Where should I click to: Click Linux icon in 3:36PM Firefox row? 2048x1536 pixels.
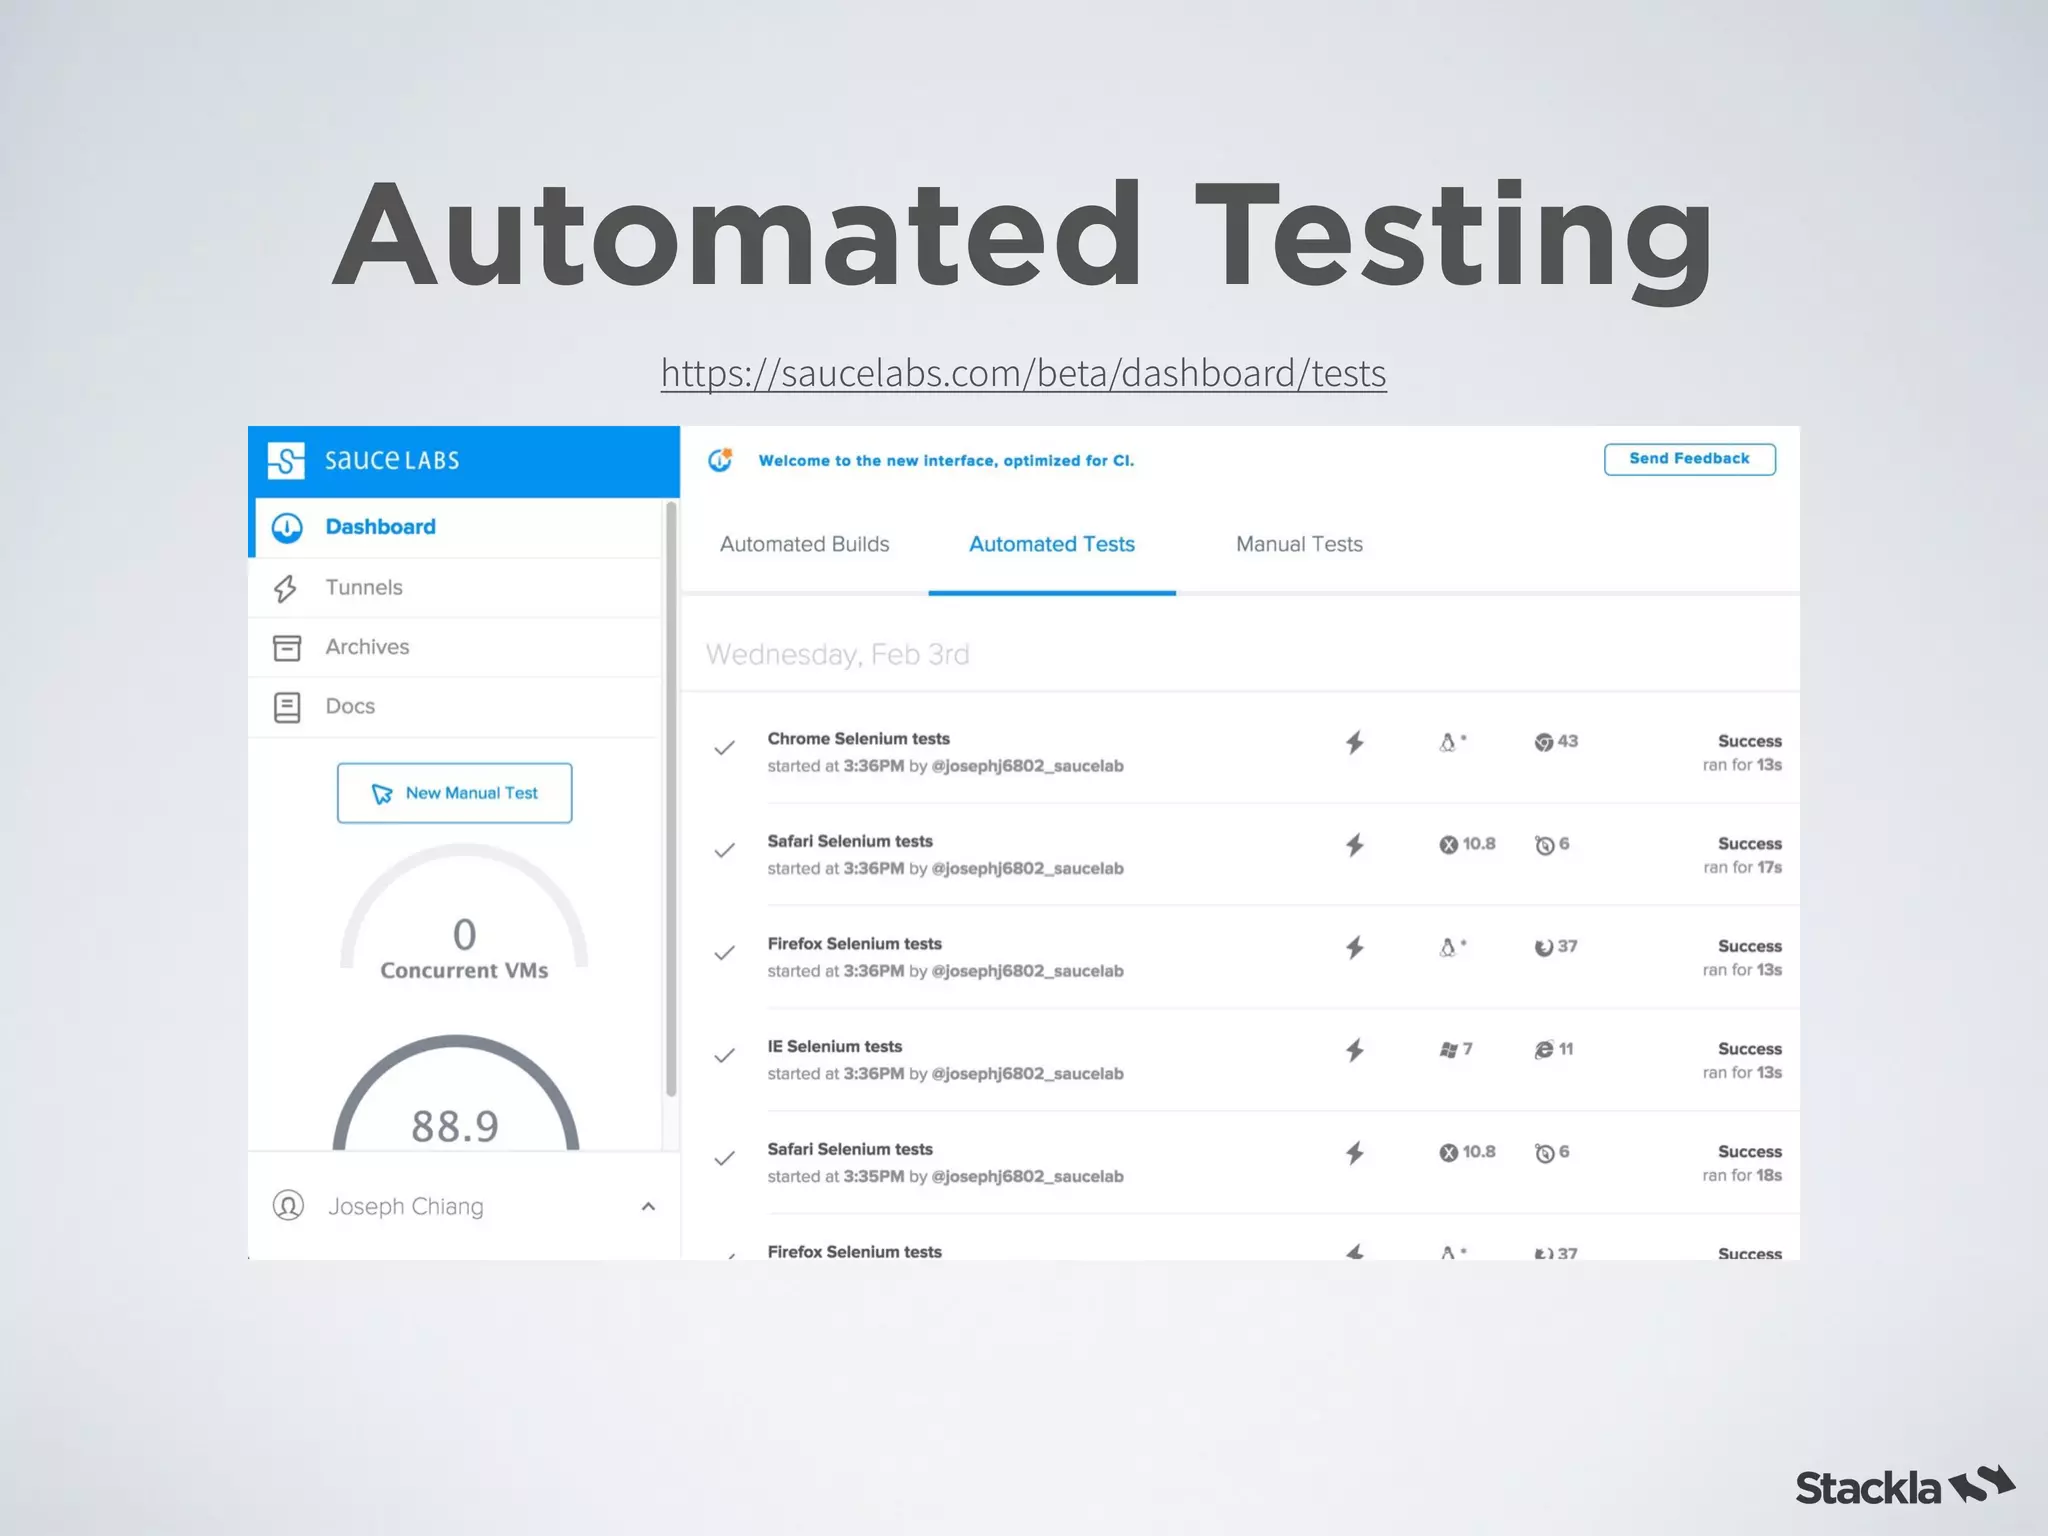coord(1447,947)
